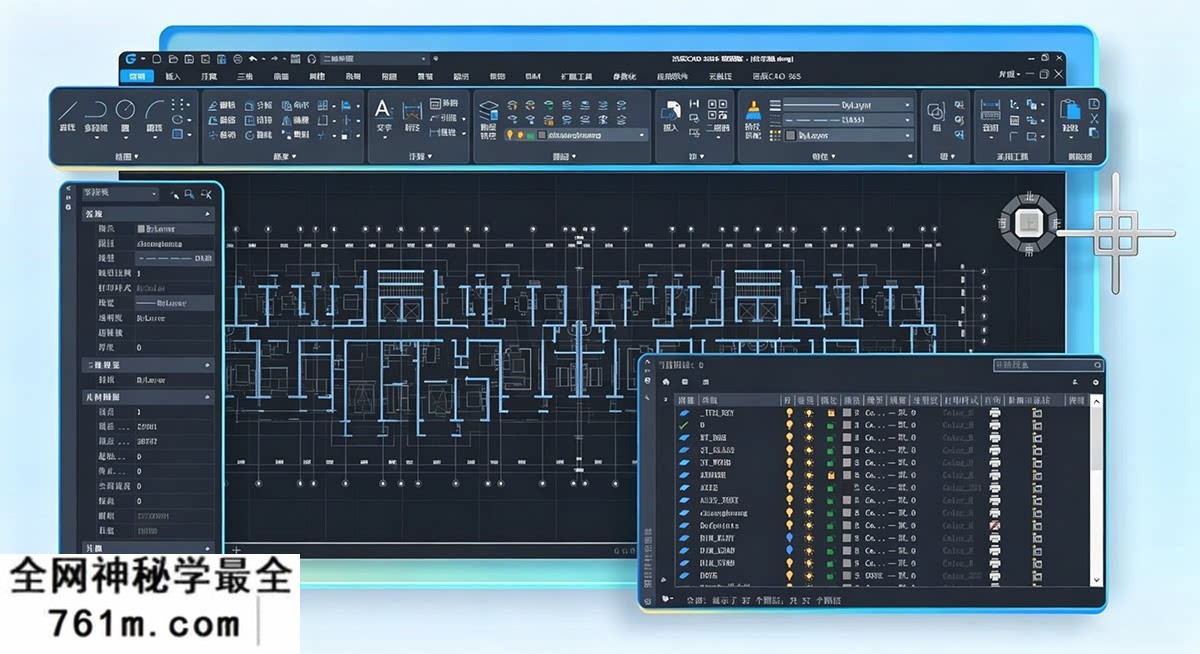Click the Cut scissors icon in Clipboard panel
This screenshot has width=1200, height=654.
coord(1094,119)
